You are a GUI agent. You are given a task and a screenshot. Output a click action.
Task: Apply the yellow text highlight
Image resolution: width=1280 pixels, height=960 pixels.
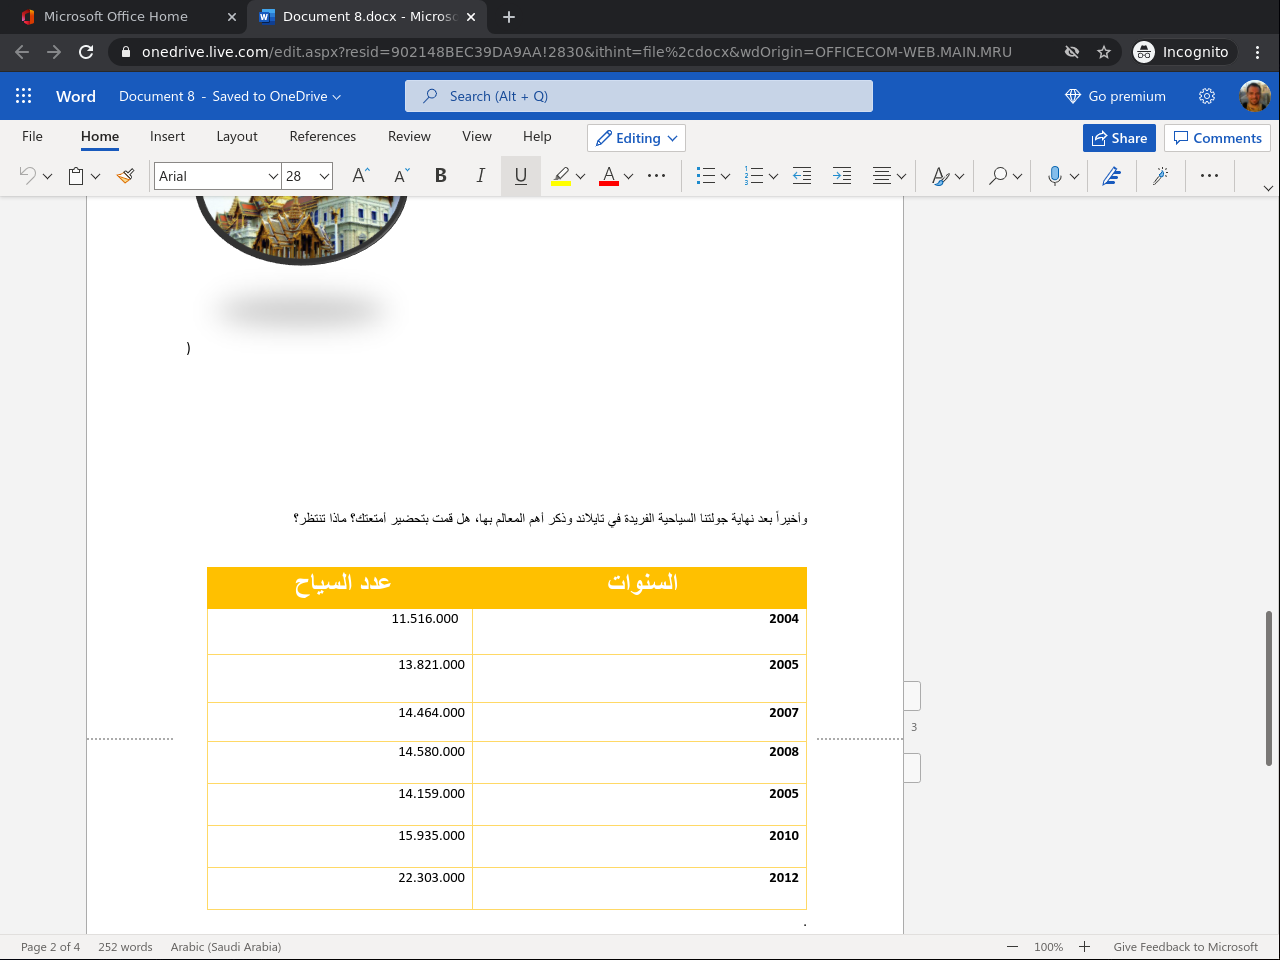(x=561, y=176)
